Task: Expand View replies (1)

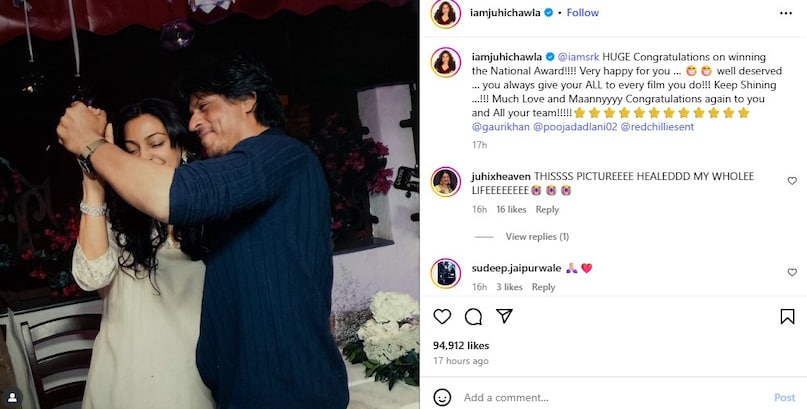Action: tap(537, 237)
